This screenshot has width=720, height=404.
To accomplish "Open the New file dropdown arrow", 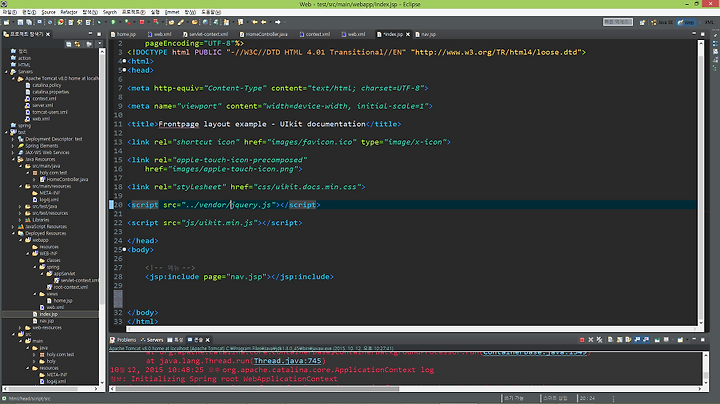I will (x=11, y=22).
